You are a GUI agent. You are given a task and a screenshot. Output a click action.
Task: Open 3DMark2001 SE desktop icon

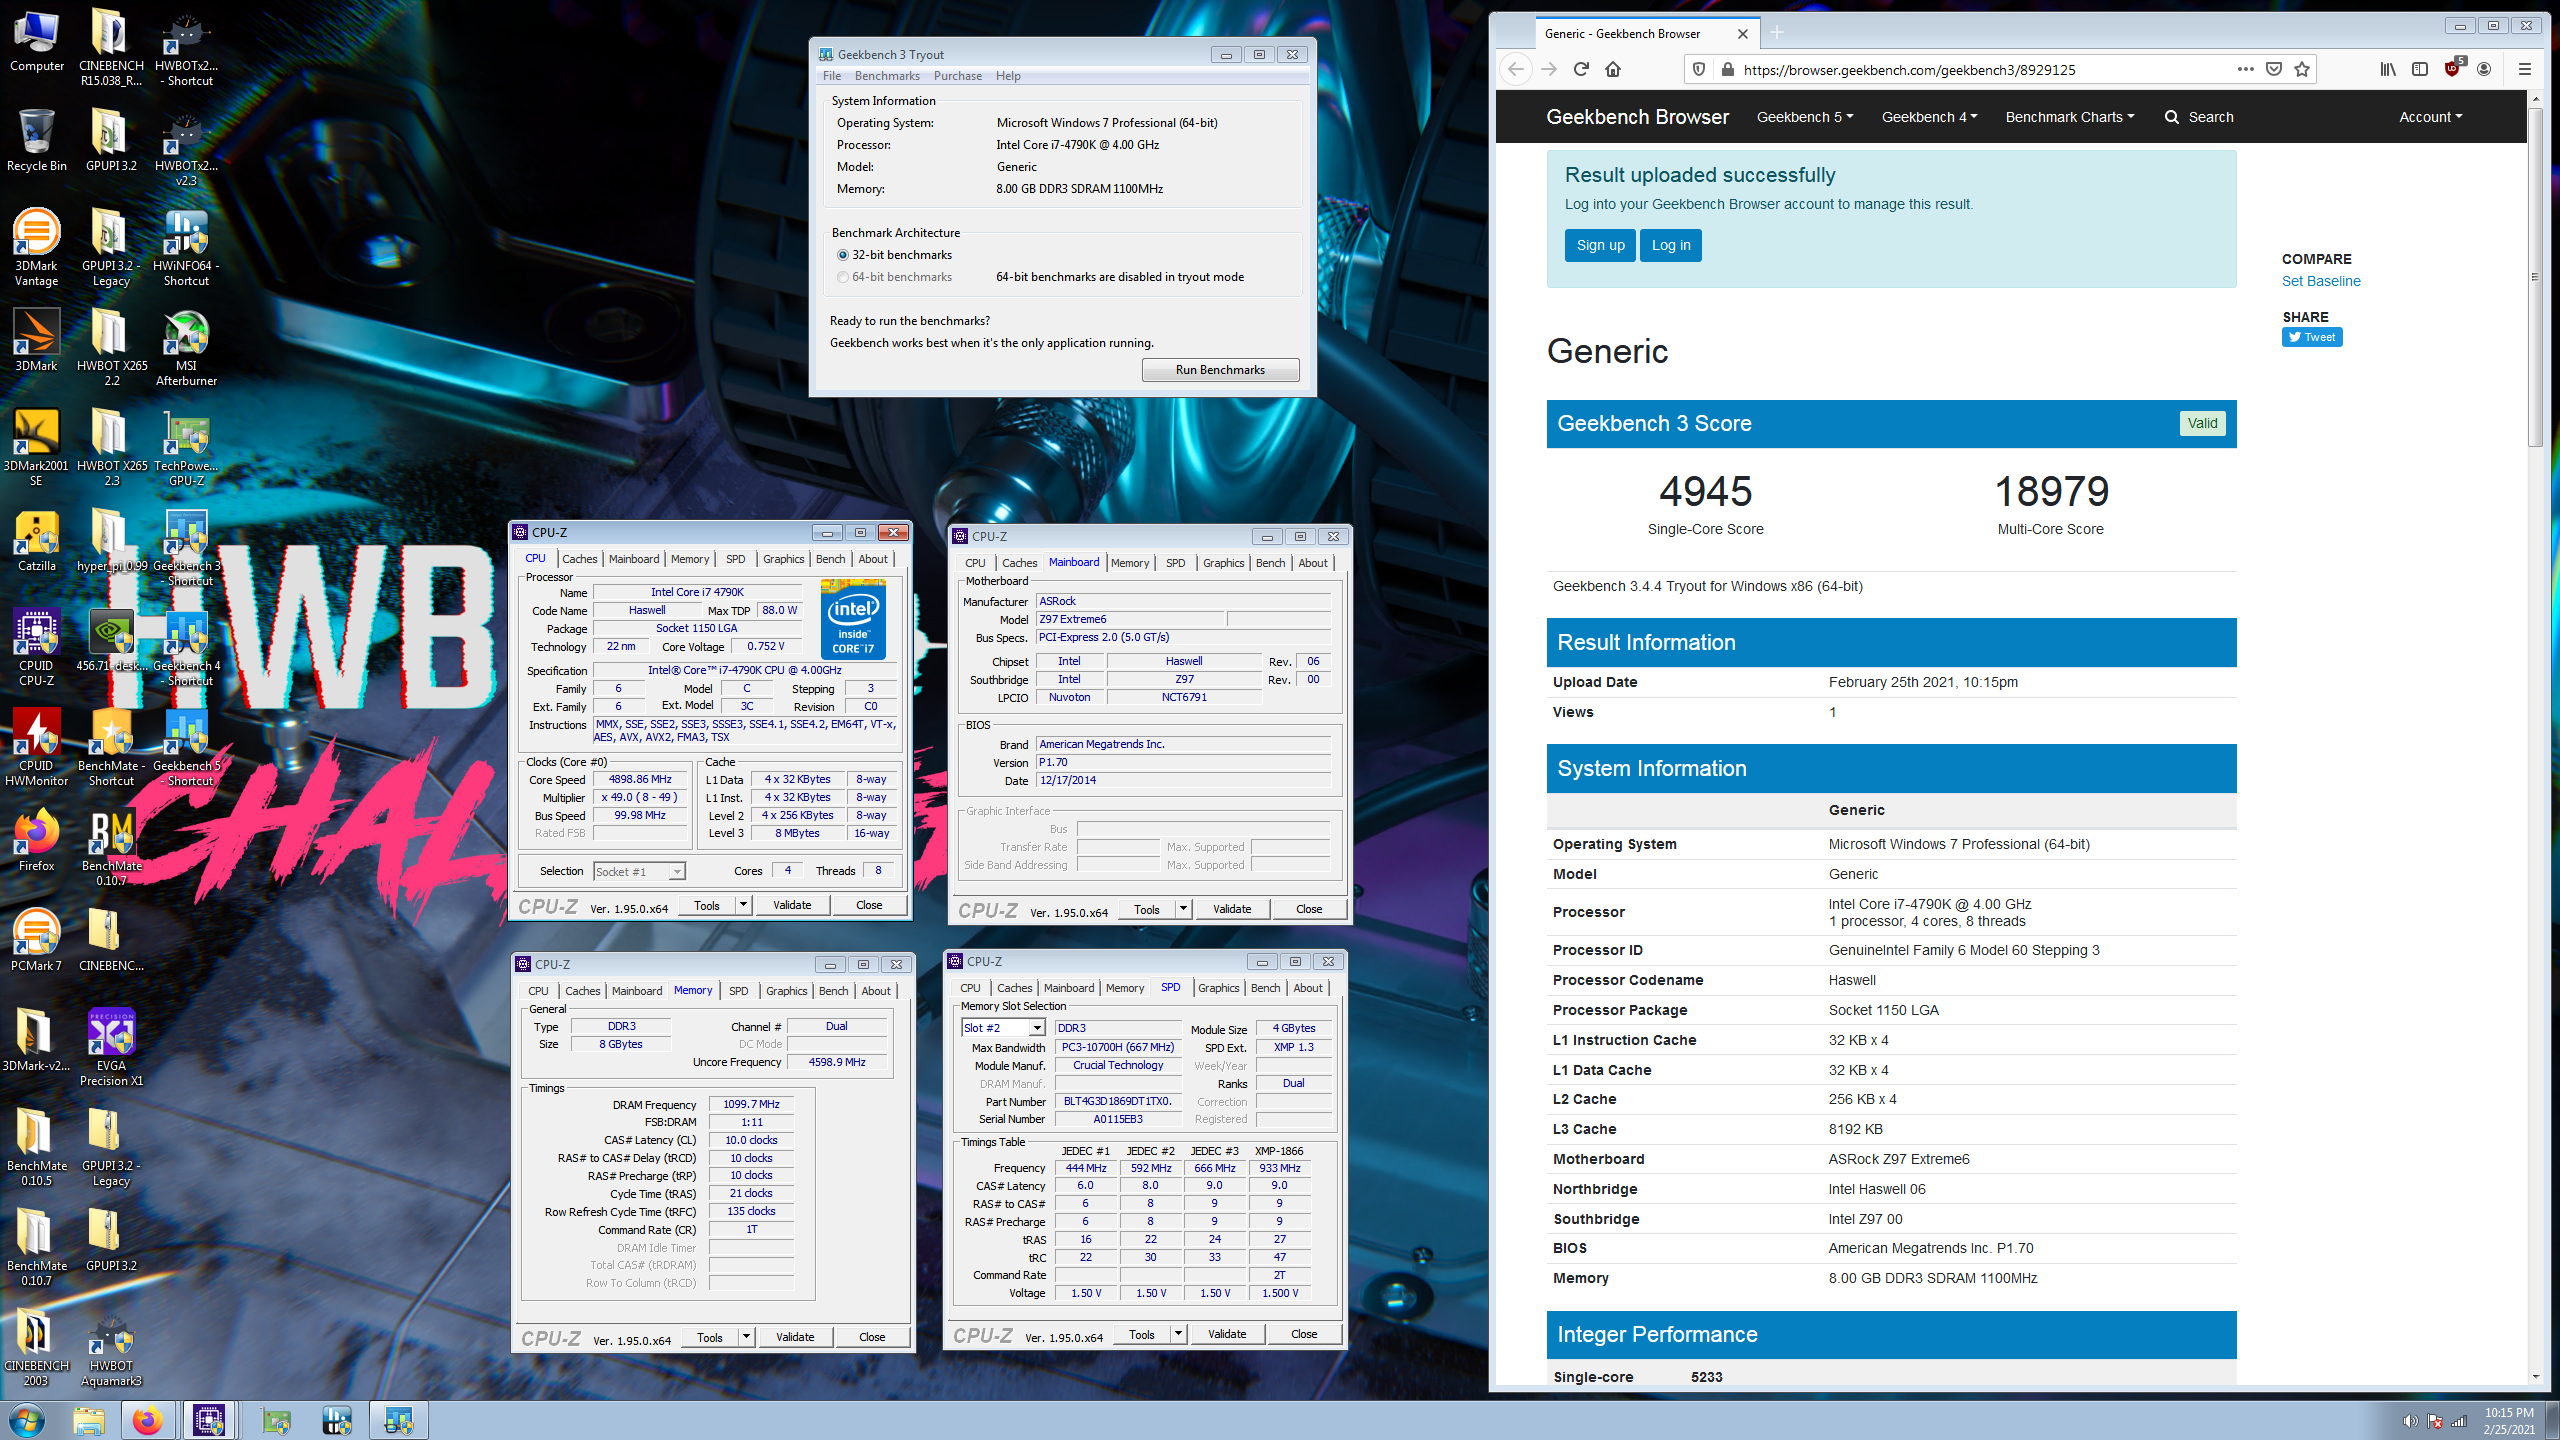[x=37, y=446]
